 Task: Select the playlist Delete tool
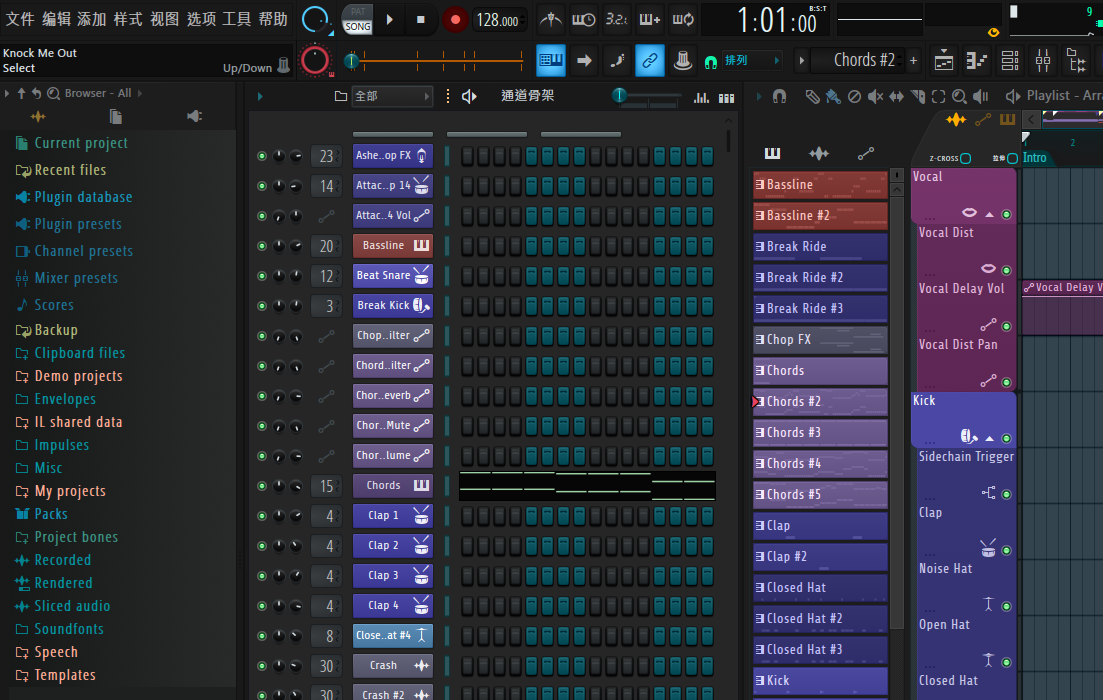pyautogui.click(x=854, y=96)
